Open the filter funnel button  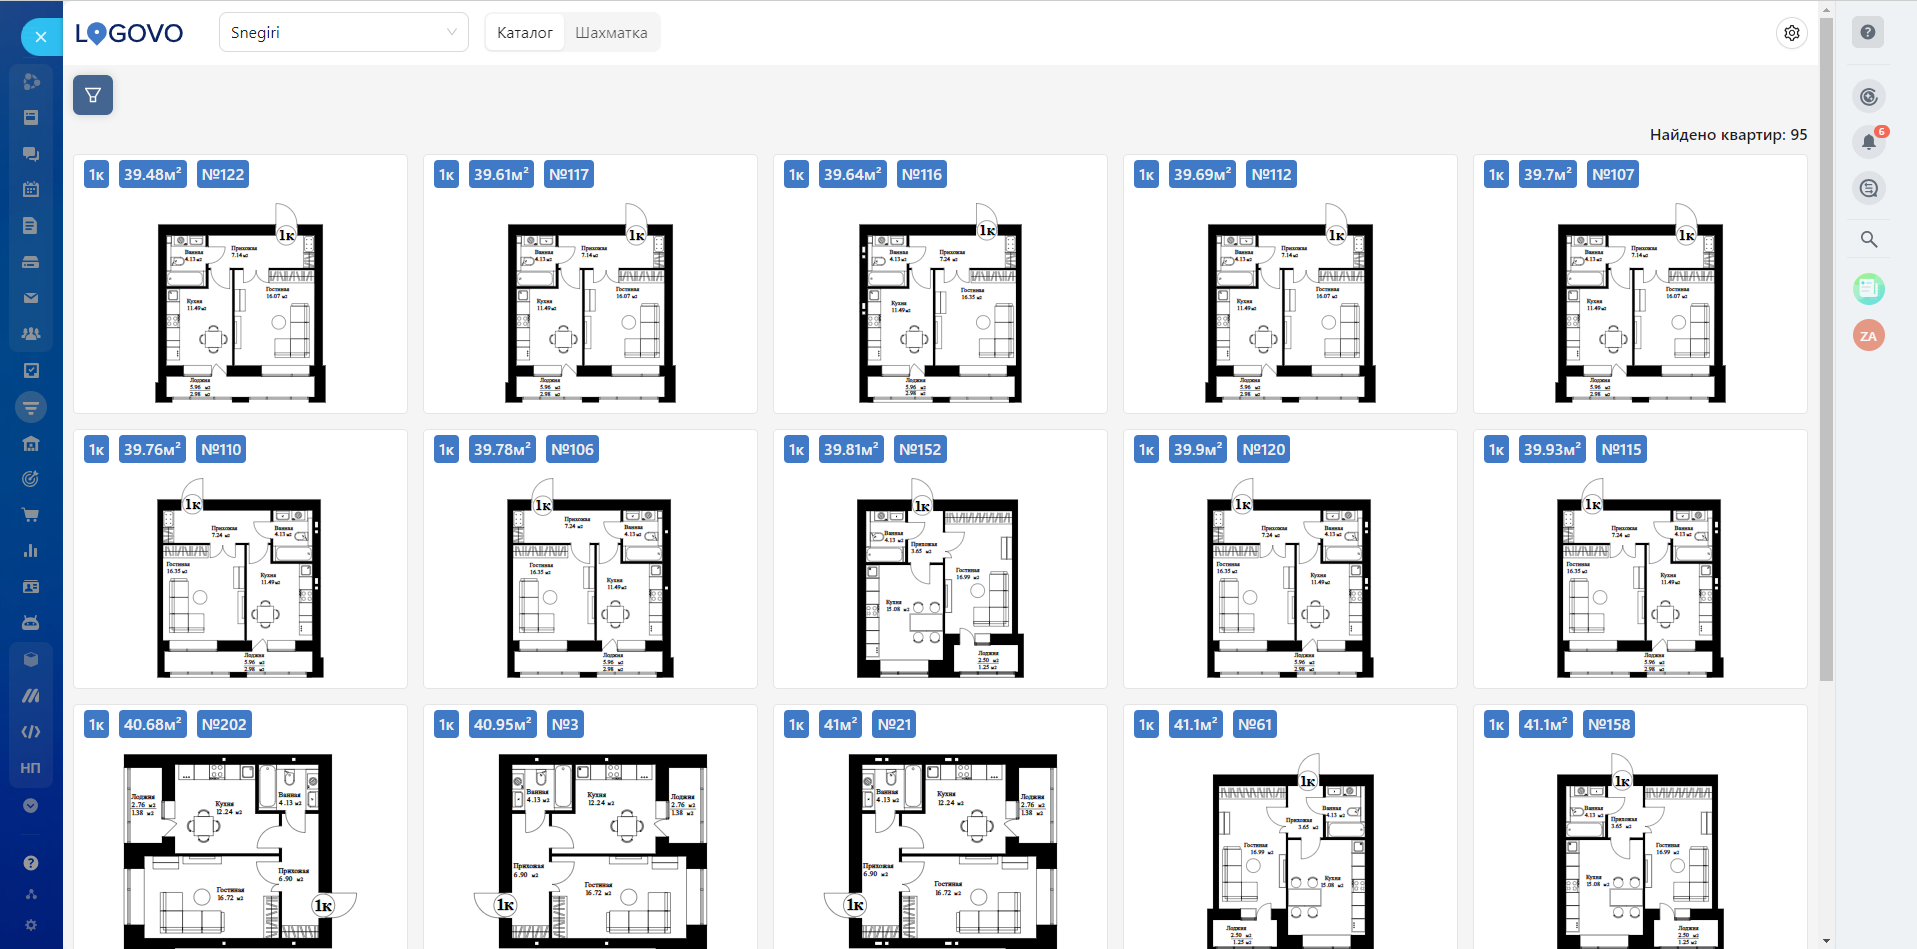93,95
